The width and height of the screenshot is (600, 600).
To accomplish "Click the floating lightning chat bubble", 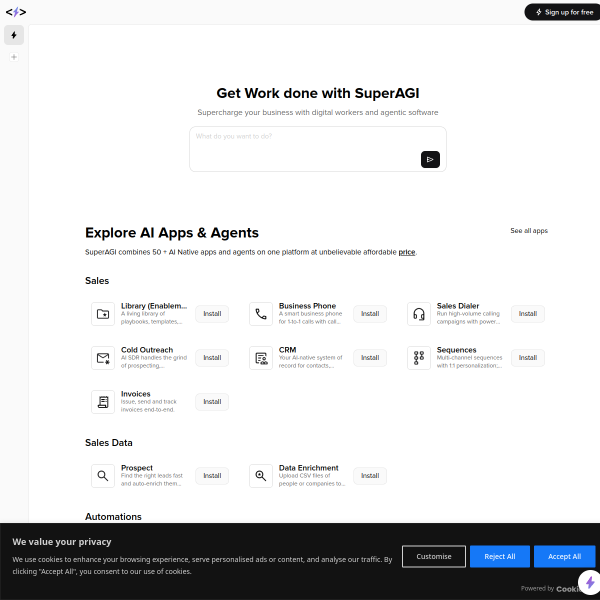I will coord(589,583).
